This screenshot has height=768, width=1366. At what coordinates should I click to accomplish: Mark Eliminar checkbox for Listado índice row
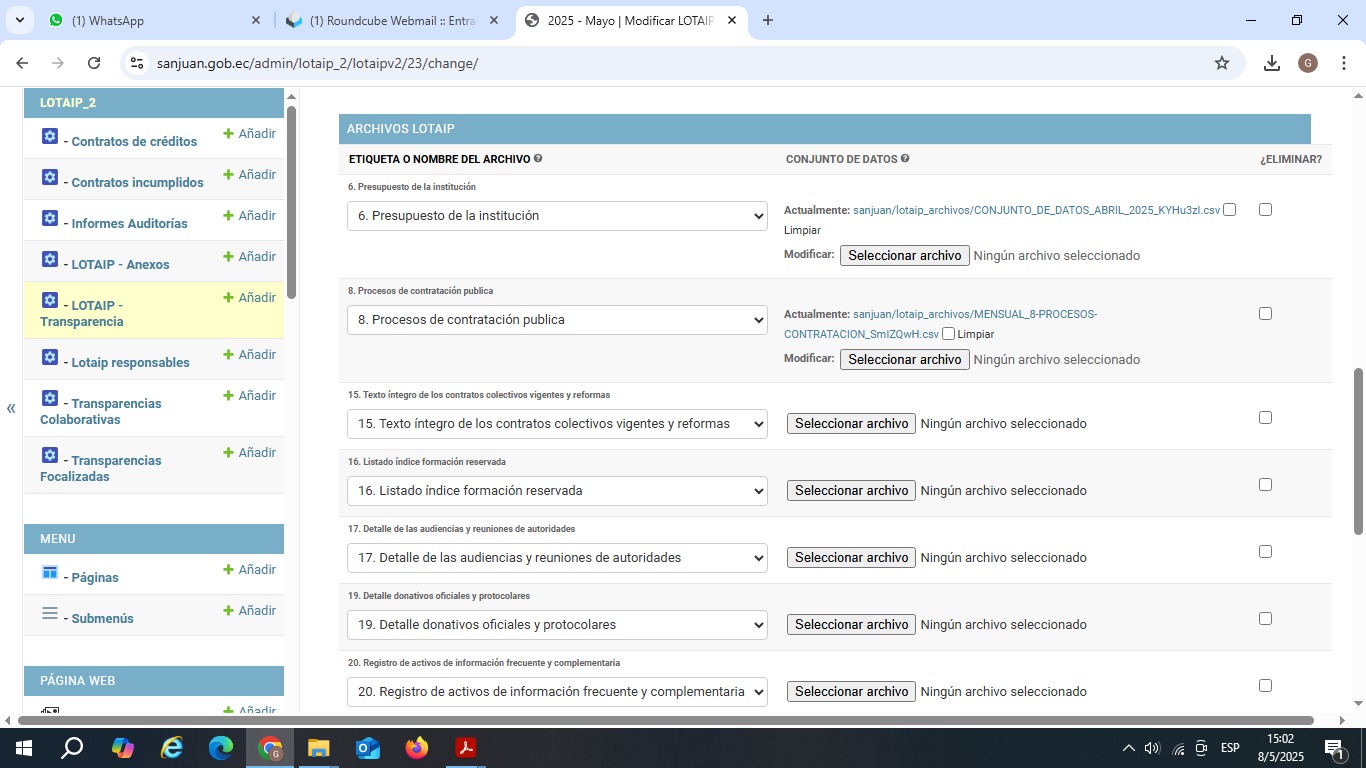[1265, 485]
